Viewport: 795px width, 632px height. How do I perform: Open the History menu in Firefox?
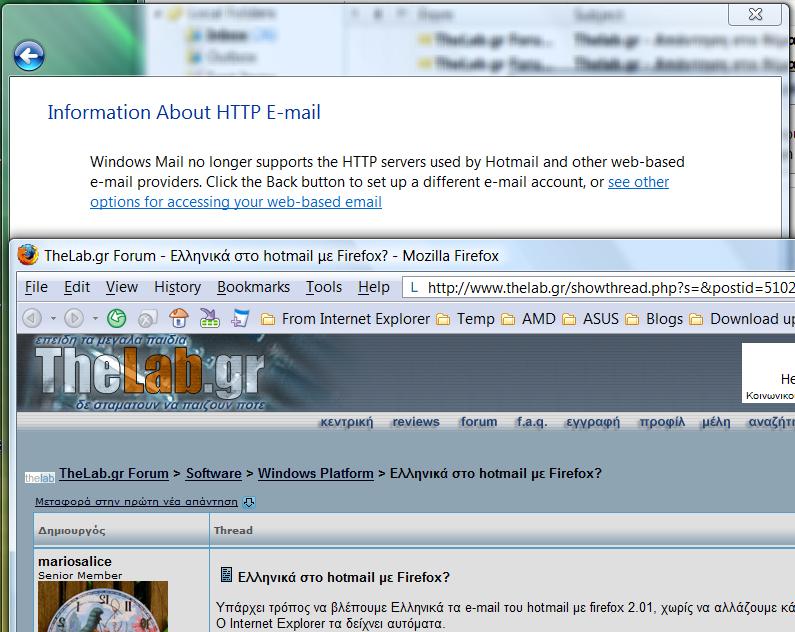177,287
